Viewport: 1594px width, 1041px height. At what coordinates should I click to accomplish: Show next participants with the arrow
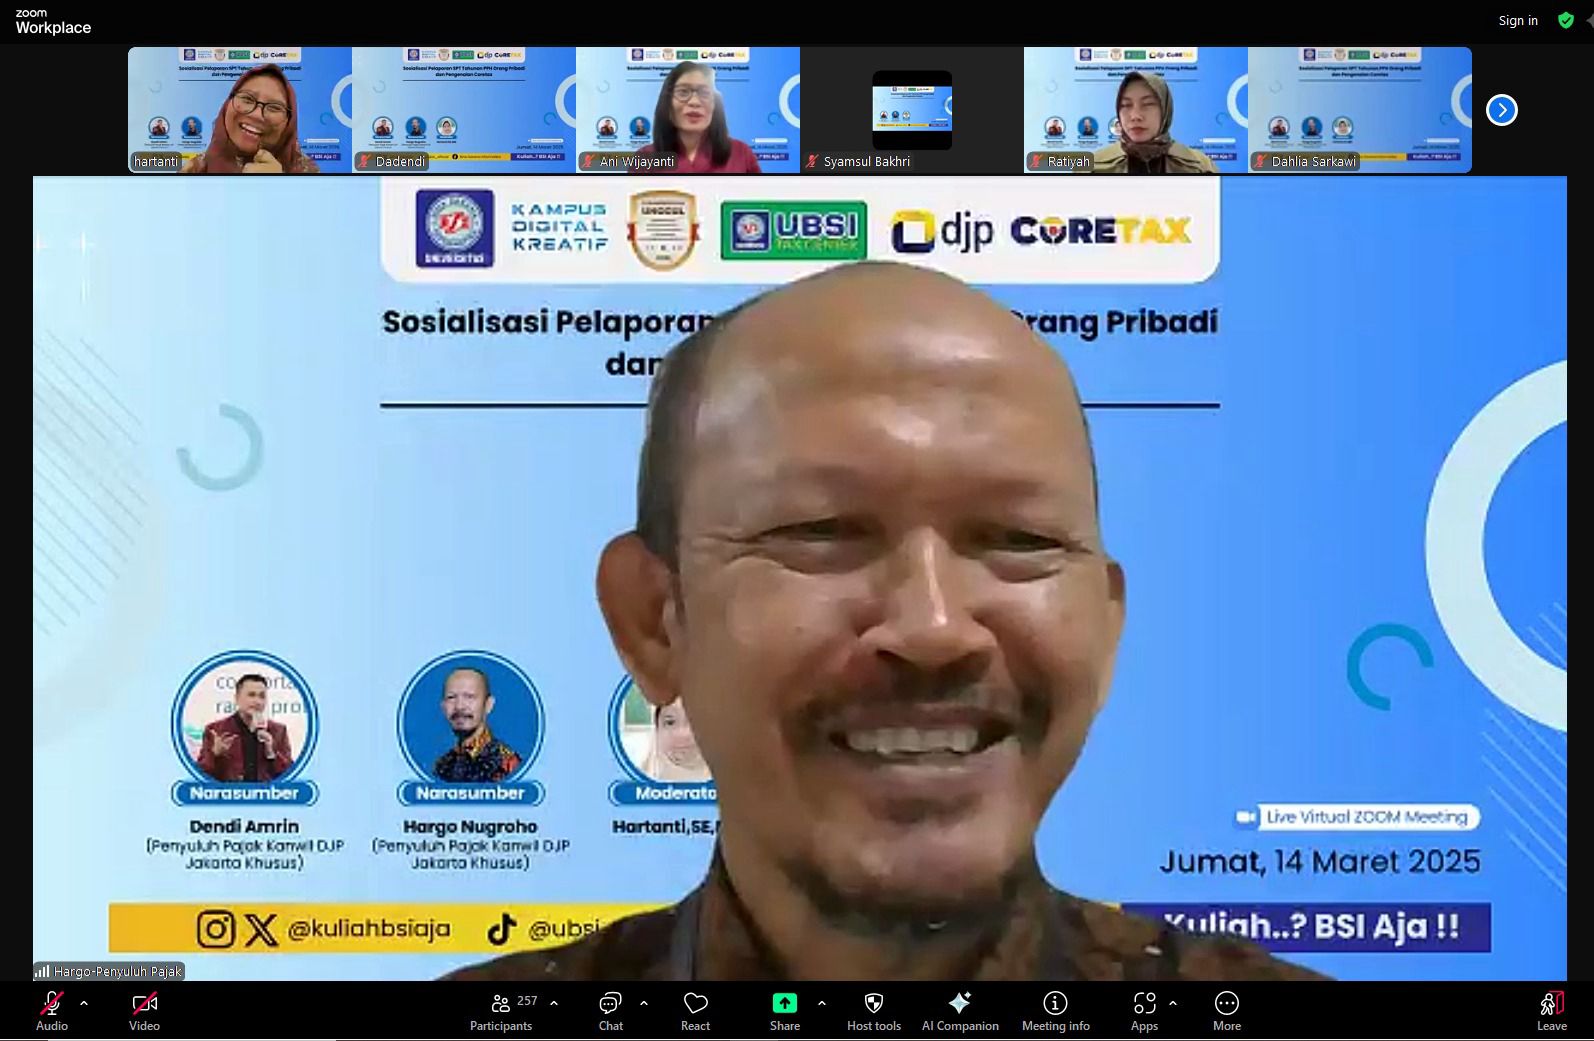(1501, 110)
